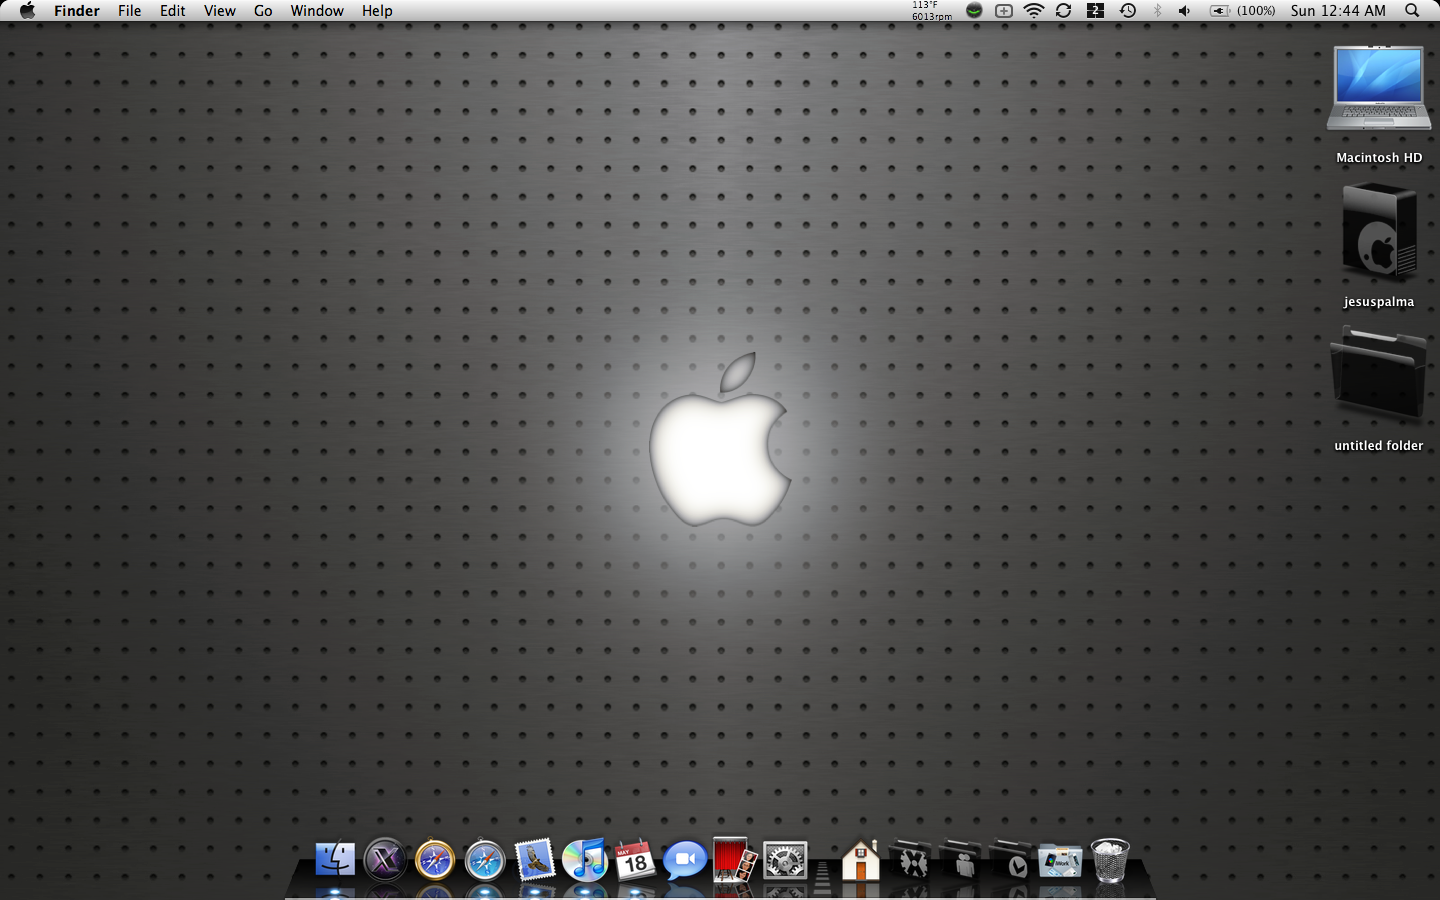
Task: Open the Apple menu
Action: pyautogui.click(x=27, y=11)
